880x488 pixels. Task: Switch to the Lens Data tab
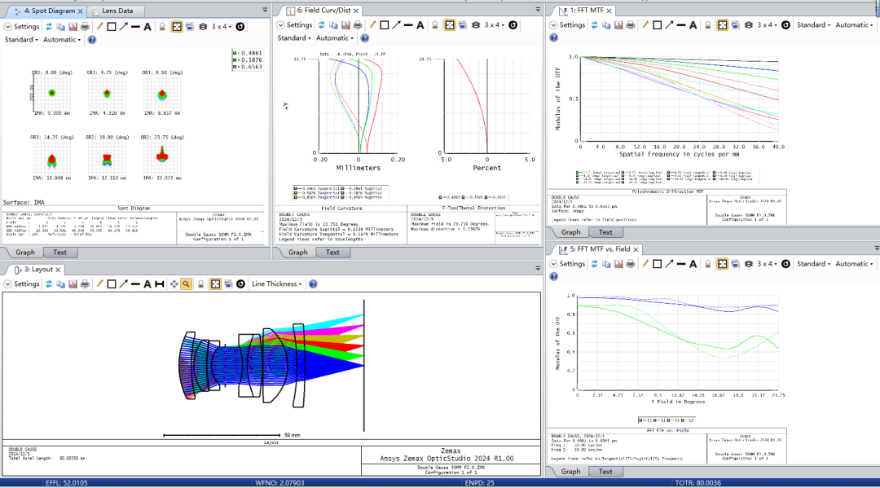(x=118, y=10)
